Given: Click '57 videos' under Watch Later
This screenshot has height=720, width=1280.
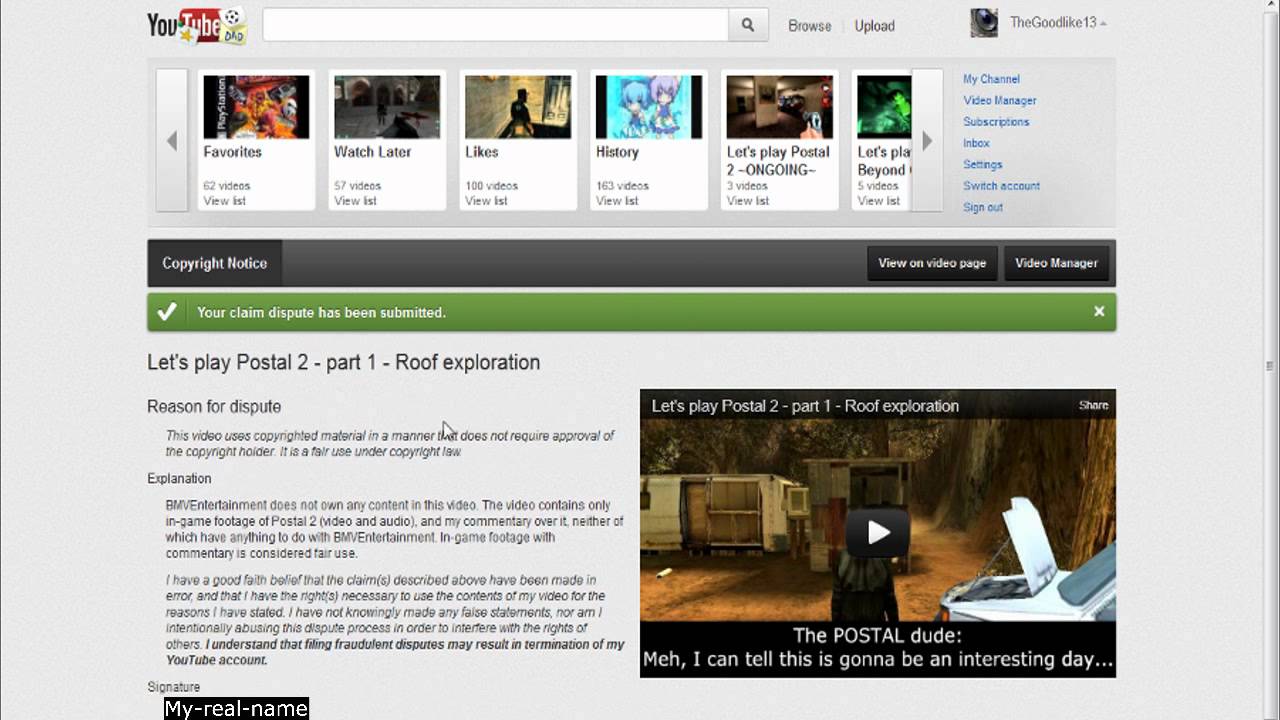Looking at the screenshot, I should (x=358, y=186).
